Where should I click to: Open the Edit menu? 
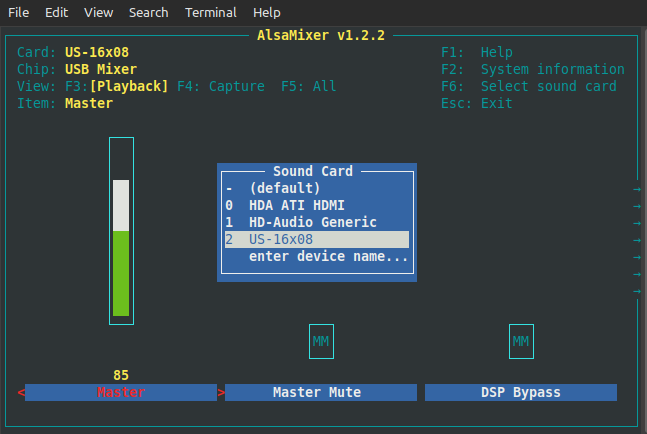coord(57,12)
